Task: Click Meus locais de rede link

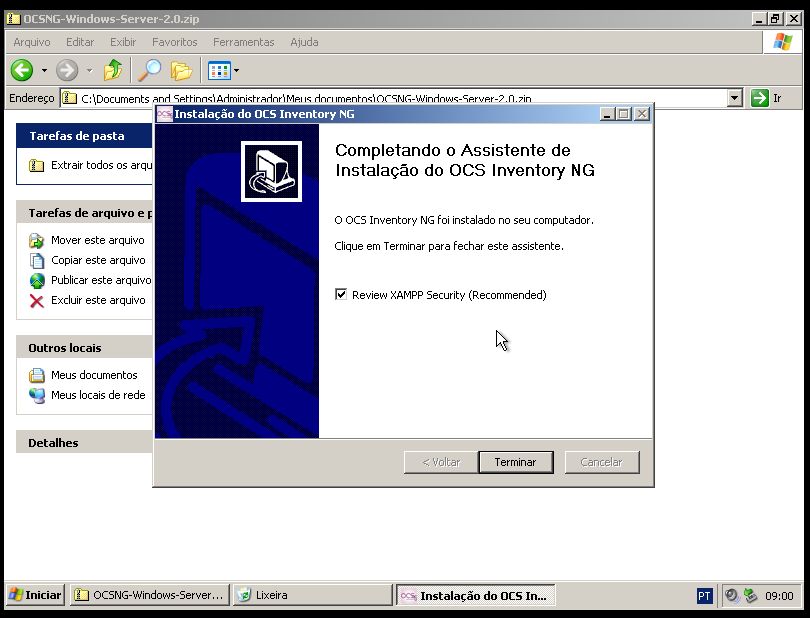Action: (98, 395)
